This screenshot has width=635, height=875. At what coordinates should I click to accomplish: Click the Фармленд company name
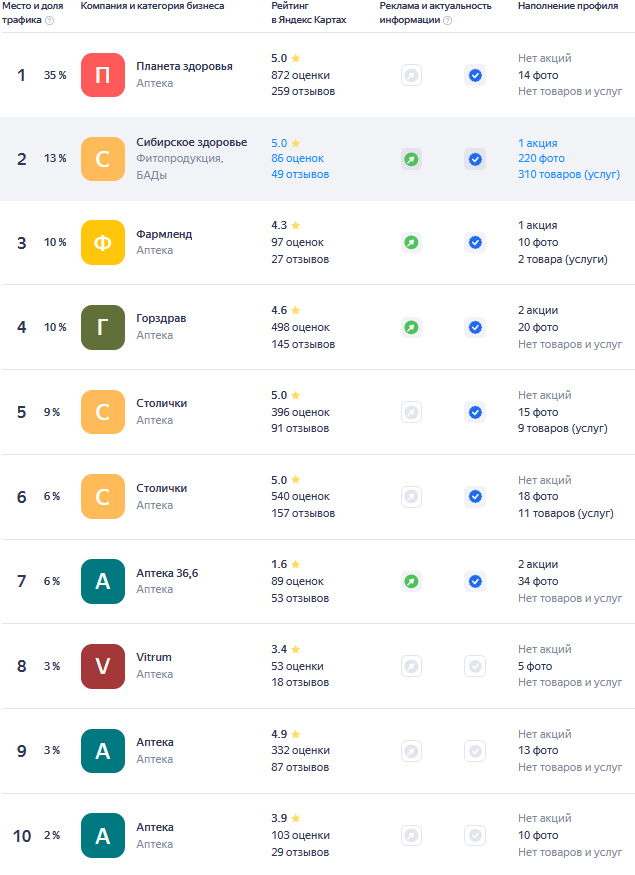164,234
